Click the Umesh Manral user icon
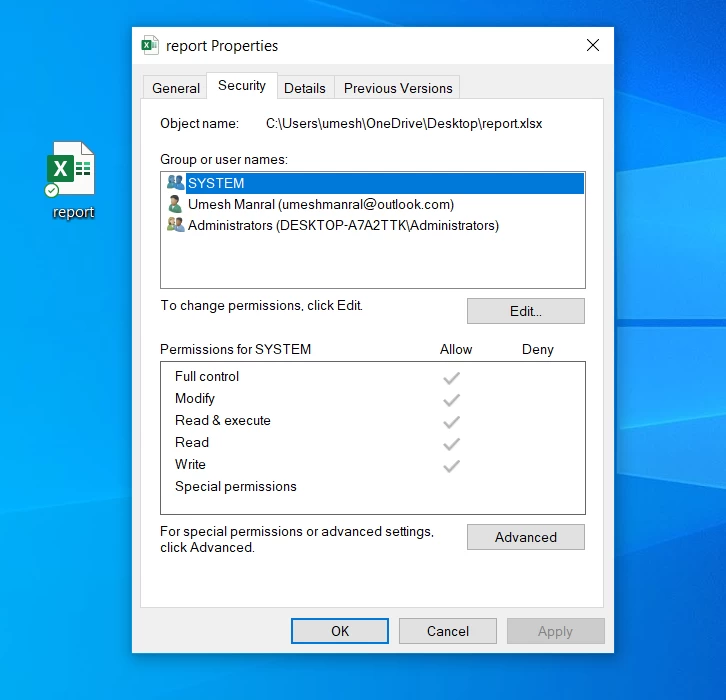The image size is (726, 700). click(175, 204)
